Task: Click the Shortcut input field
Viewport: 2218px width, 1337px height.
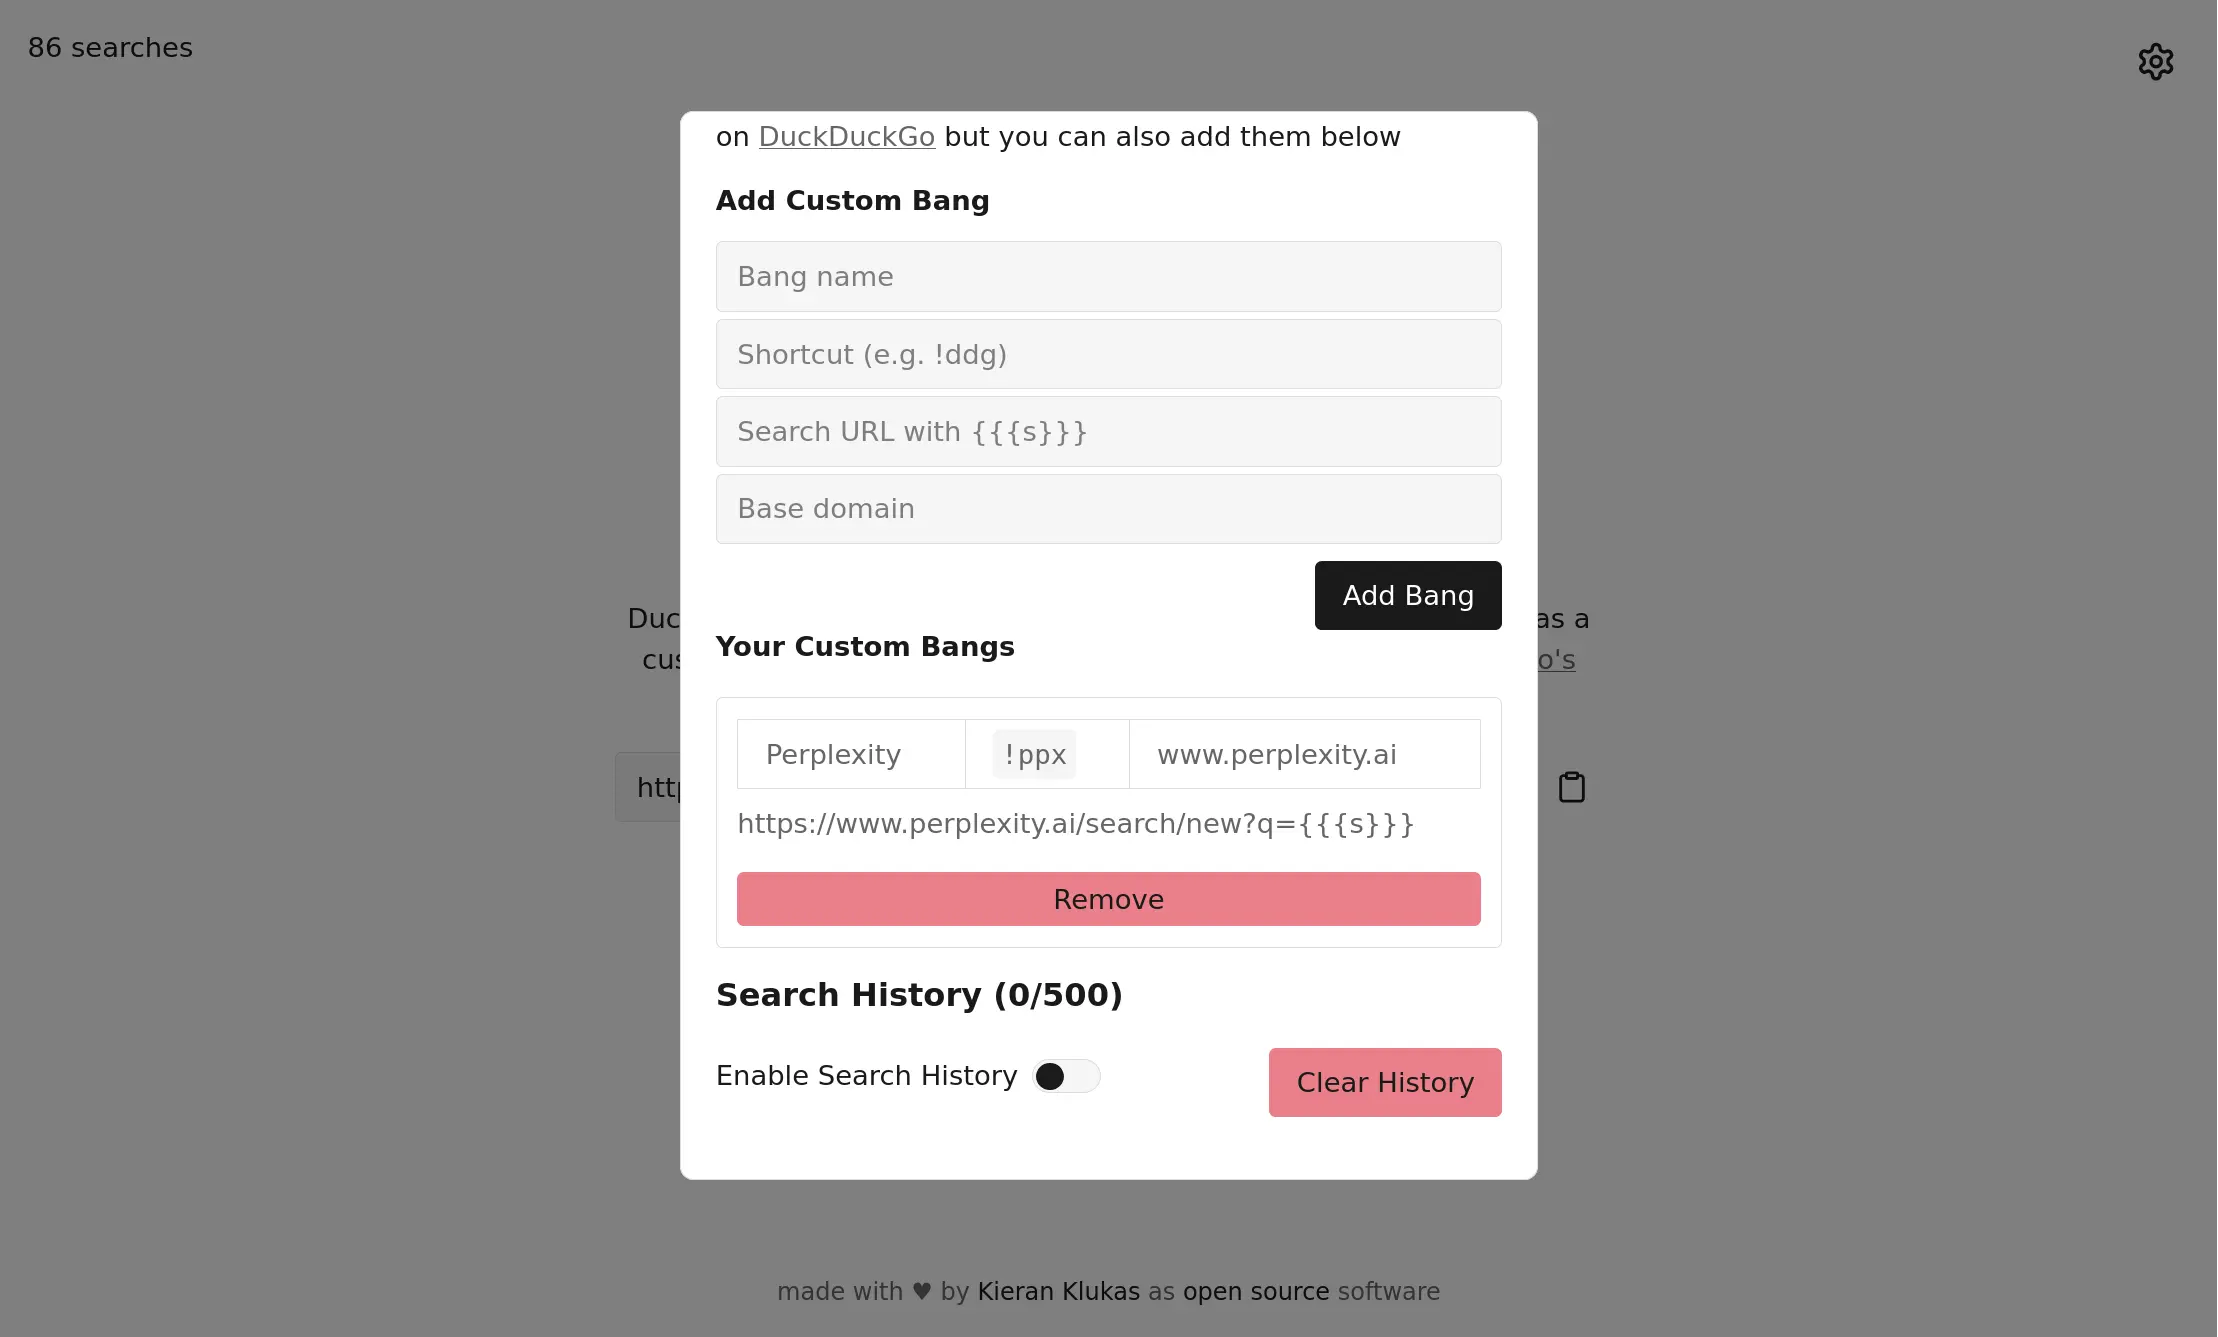Action: click(x=1108, y=354)
